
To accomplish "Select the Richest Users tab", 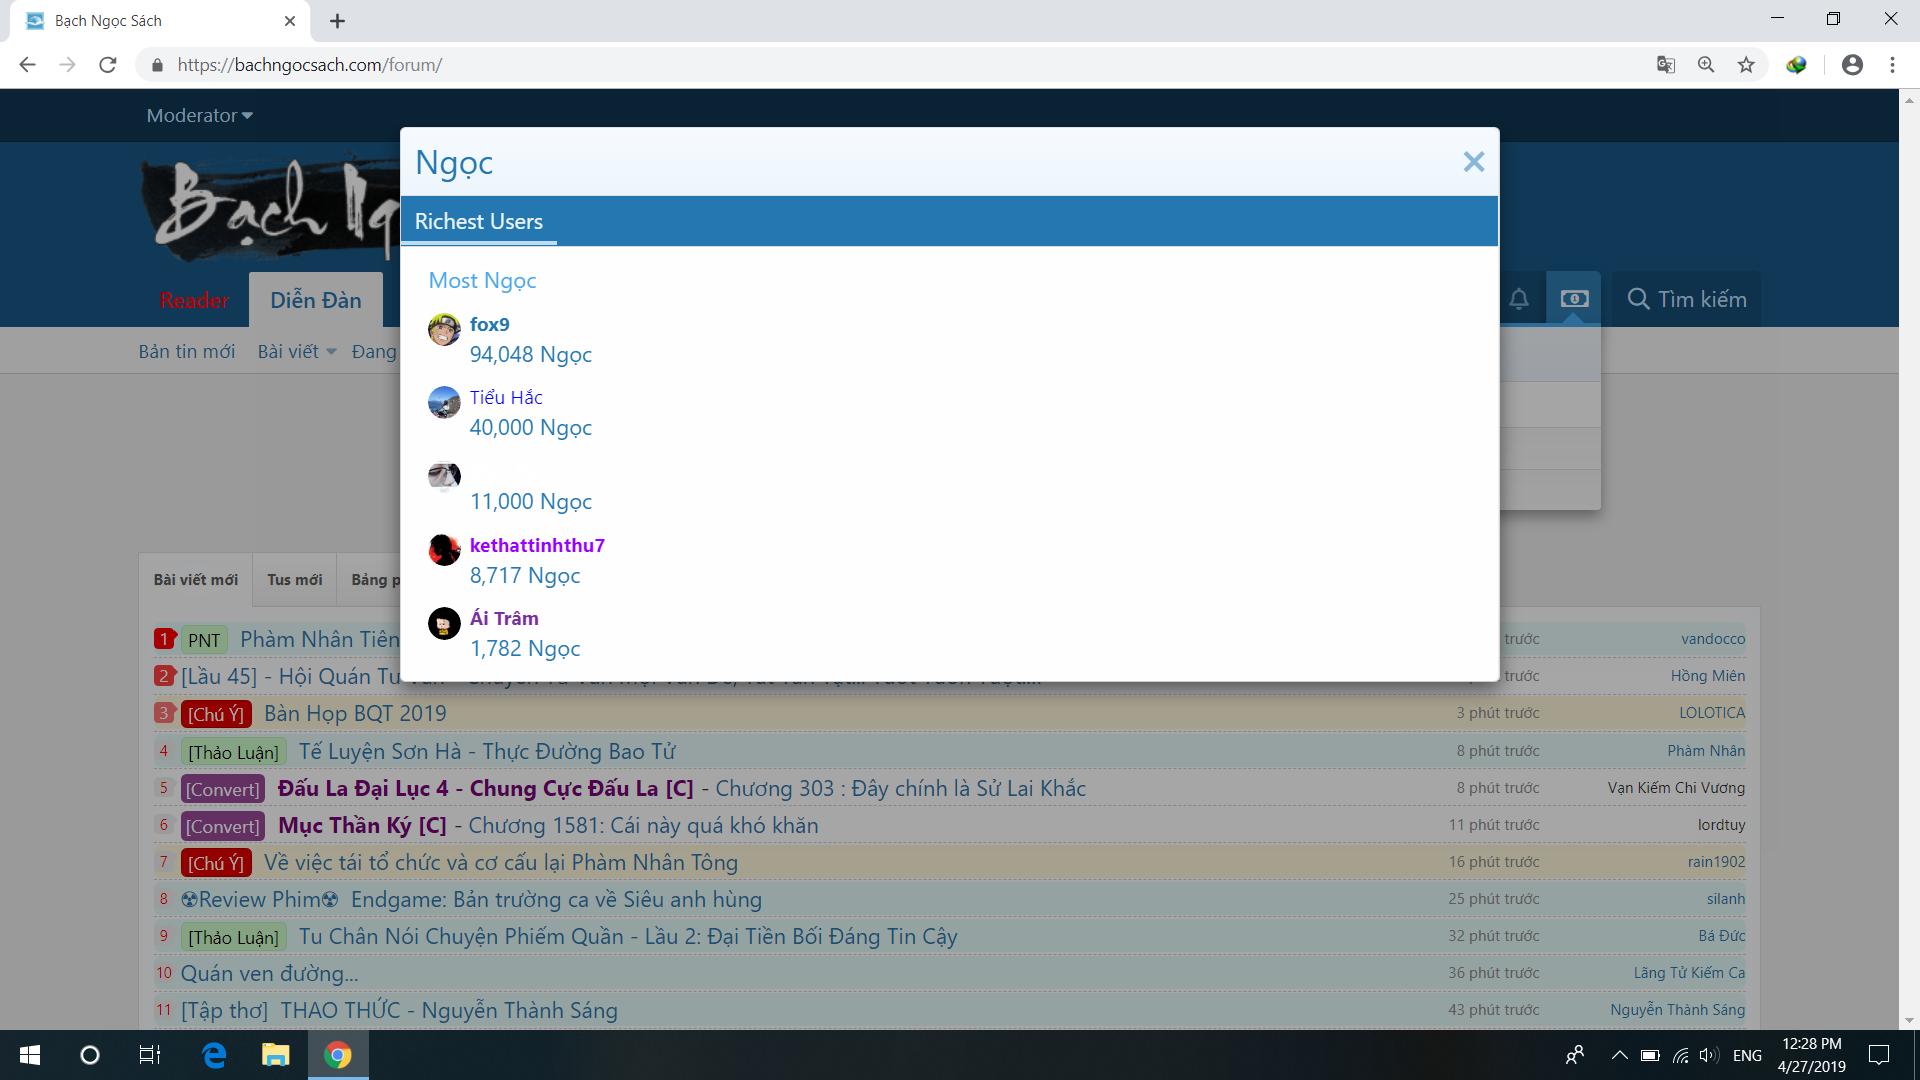I will (x=479, y=222).
